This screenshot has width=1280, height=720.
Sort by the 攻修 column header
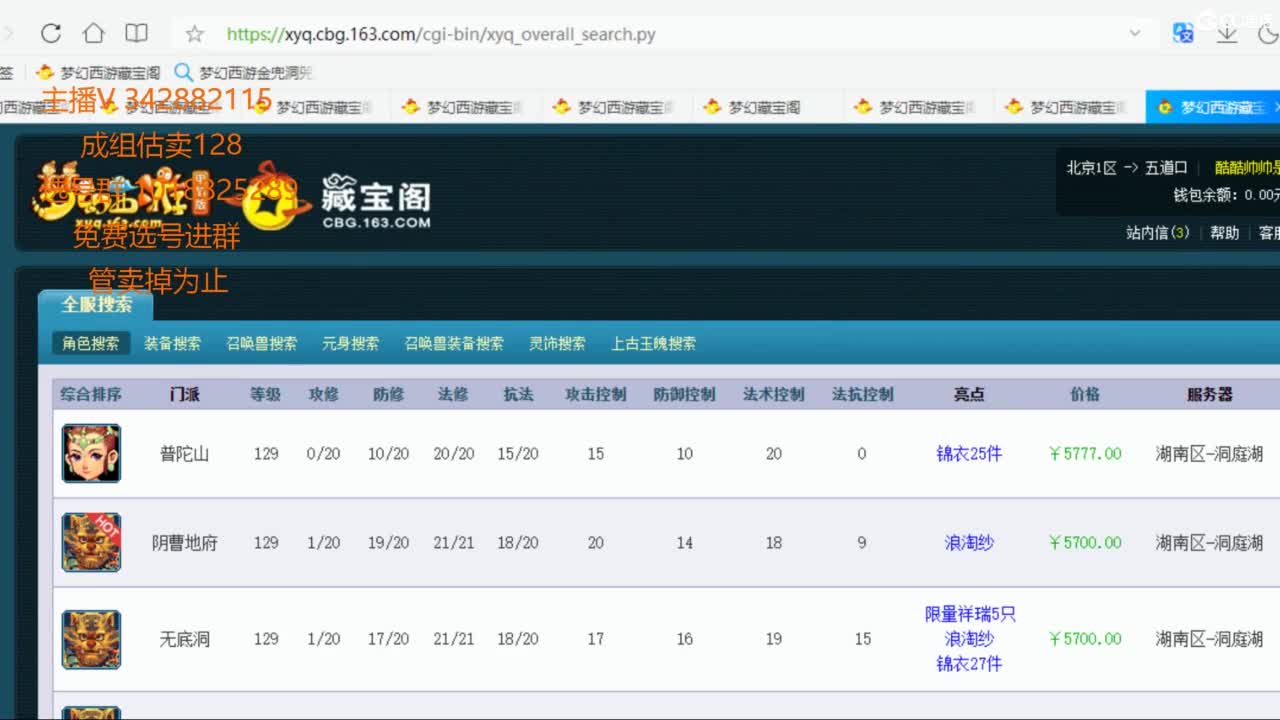pos(323,394)
